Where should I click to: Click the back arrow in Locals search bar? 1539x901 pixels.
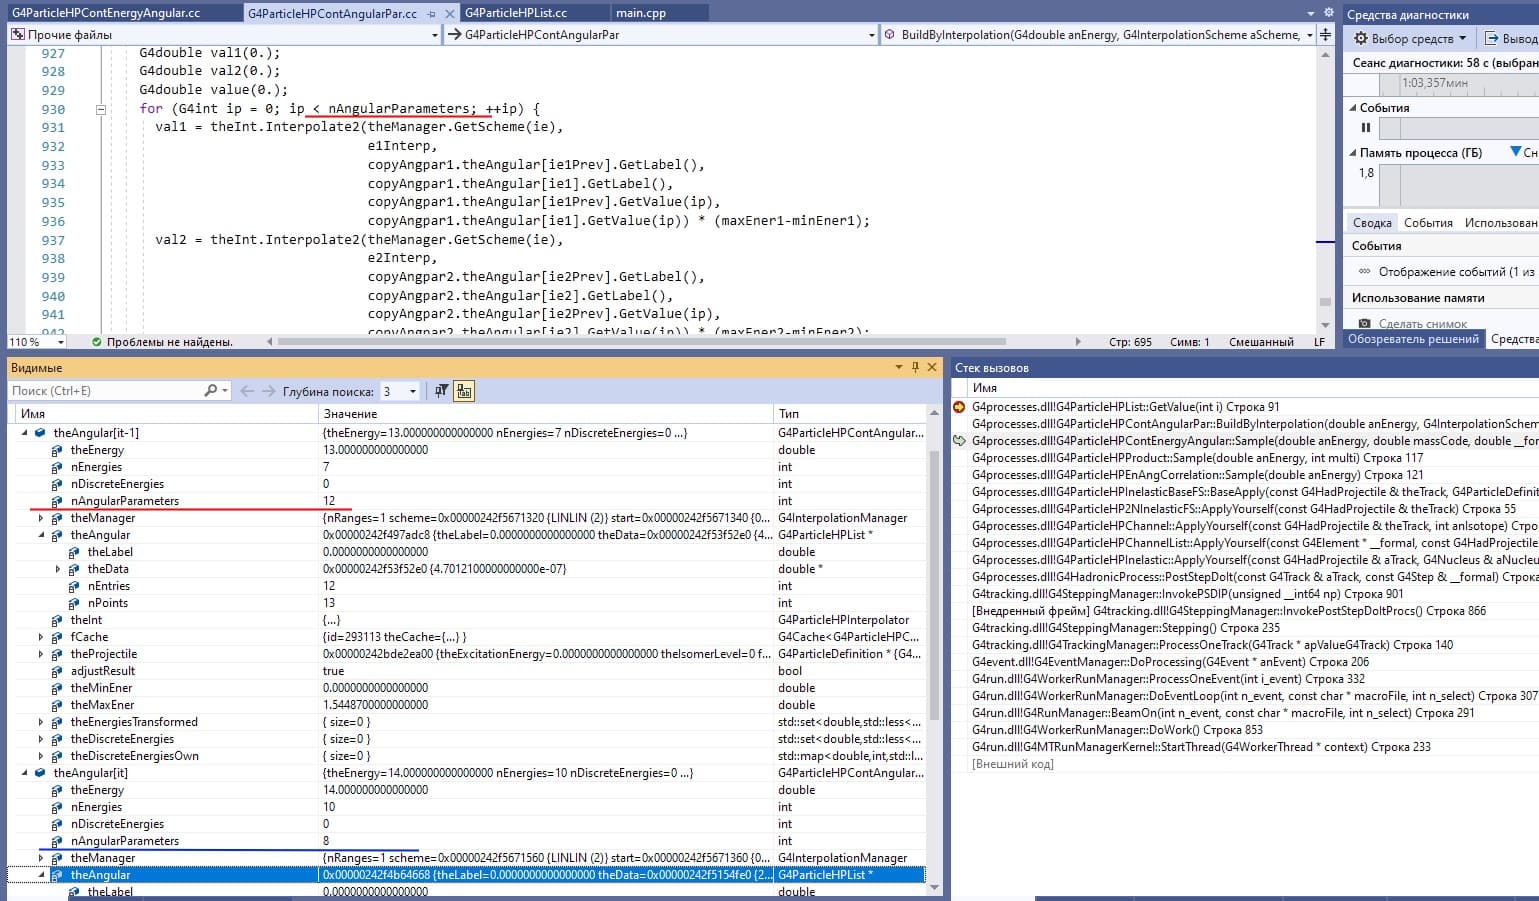tap(247, 391)
